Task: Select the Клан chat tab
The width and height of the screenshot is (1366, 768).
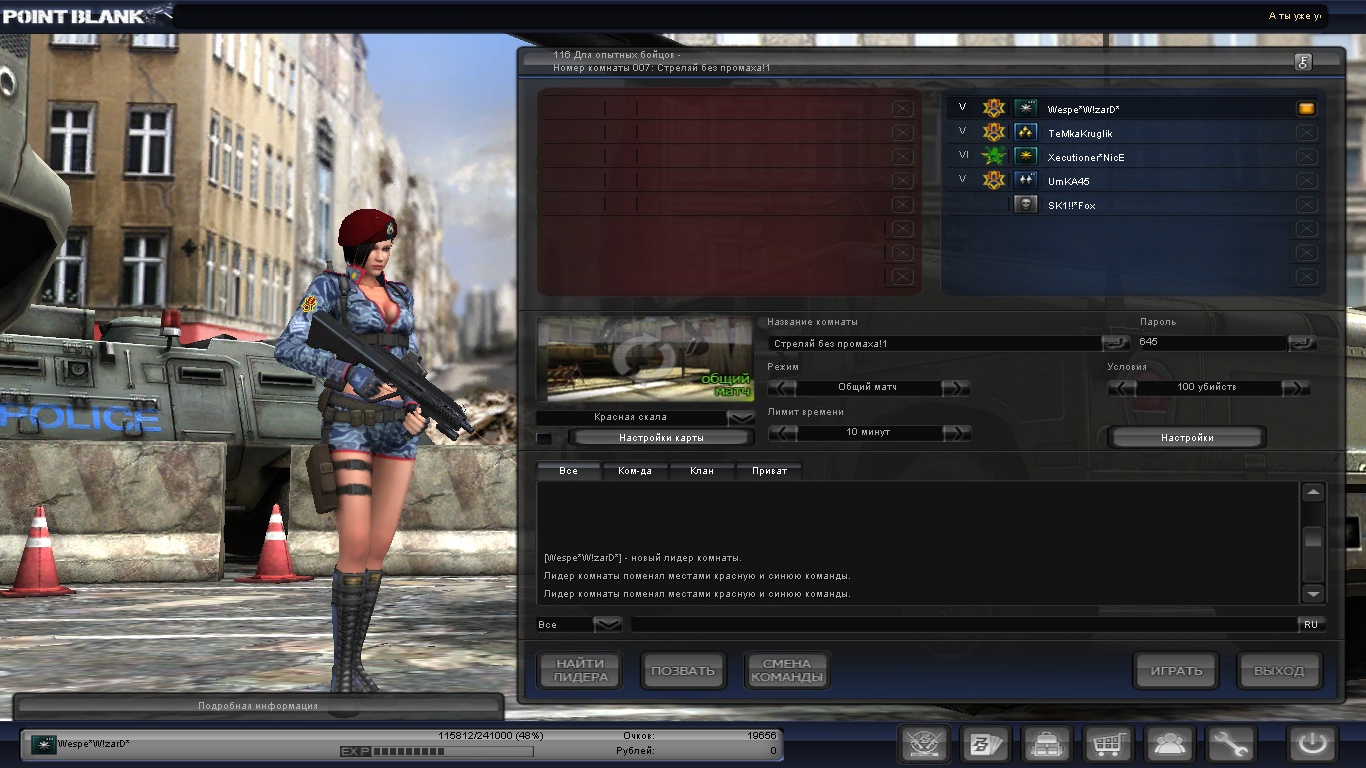Action: pos(702,470)
